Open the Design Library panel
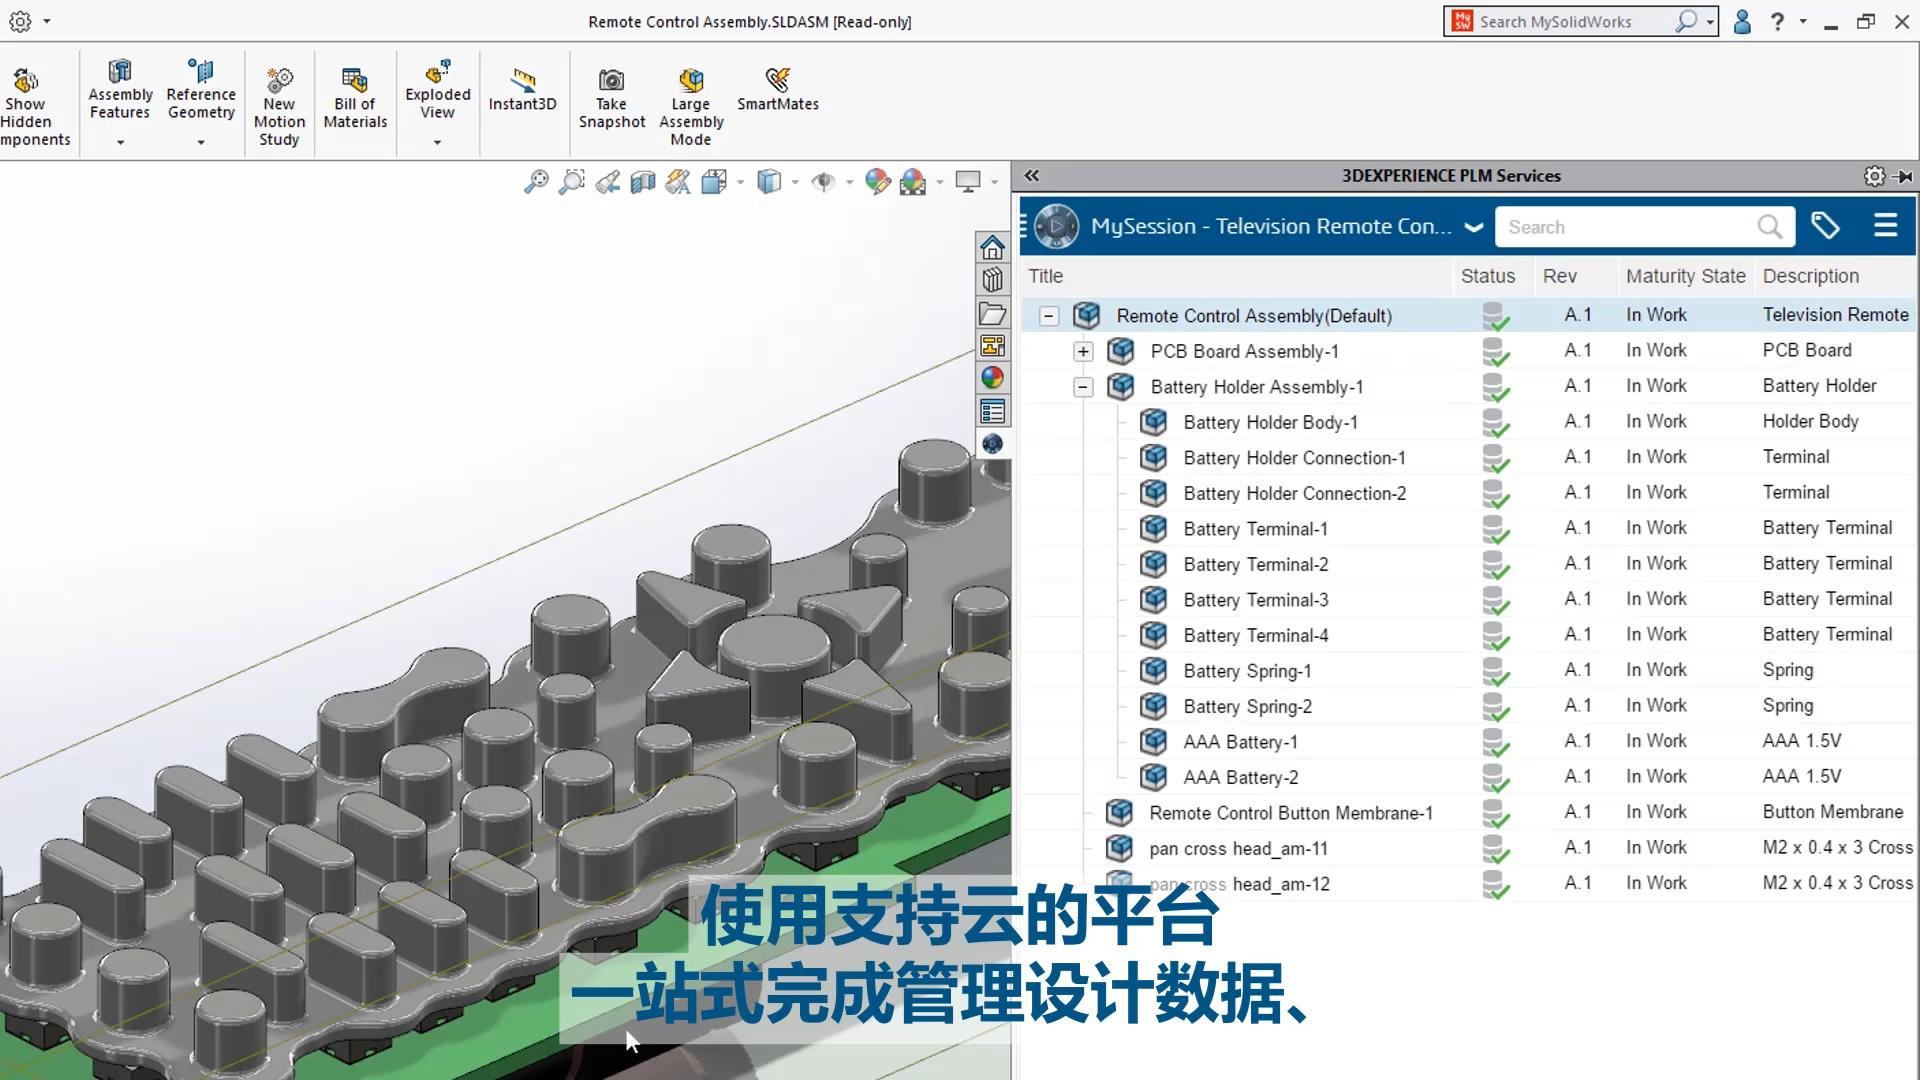1920x1080 pixels. (x=992, y=279)
